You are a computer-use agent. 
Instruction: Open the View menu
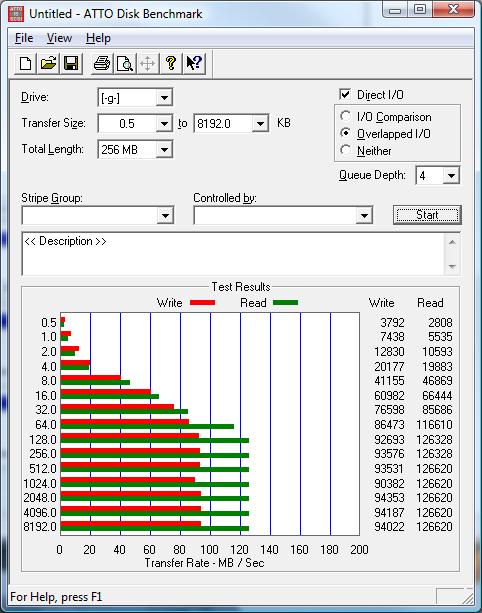click(x=59, y=38)
